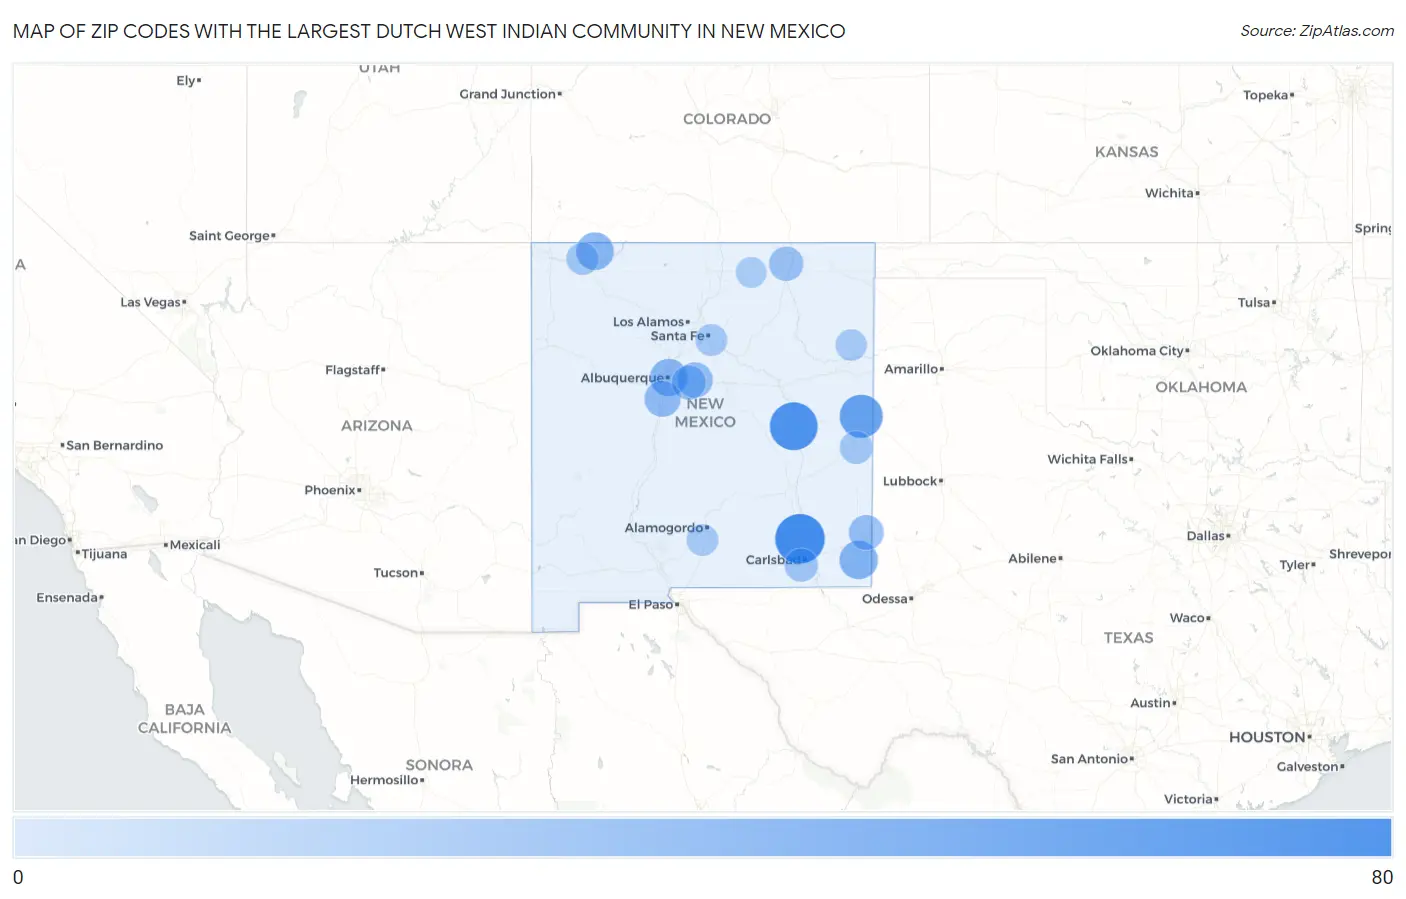The image size is (1406, 899).
Task: Click the Source: ZipAtlas.com attribution
Action: (1317, 31)
